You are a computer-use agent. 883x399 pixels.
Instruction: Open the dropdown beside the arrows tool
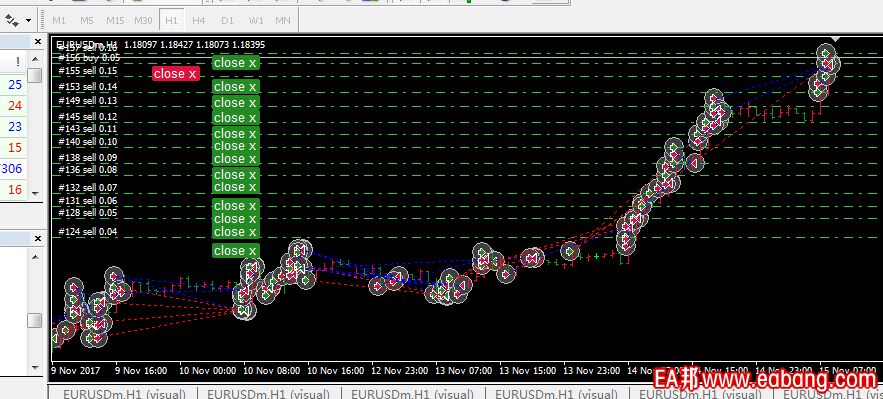click(29, 21)
